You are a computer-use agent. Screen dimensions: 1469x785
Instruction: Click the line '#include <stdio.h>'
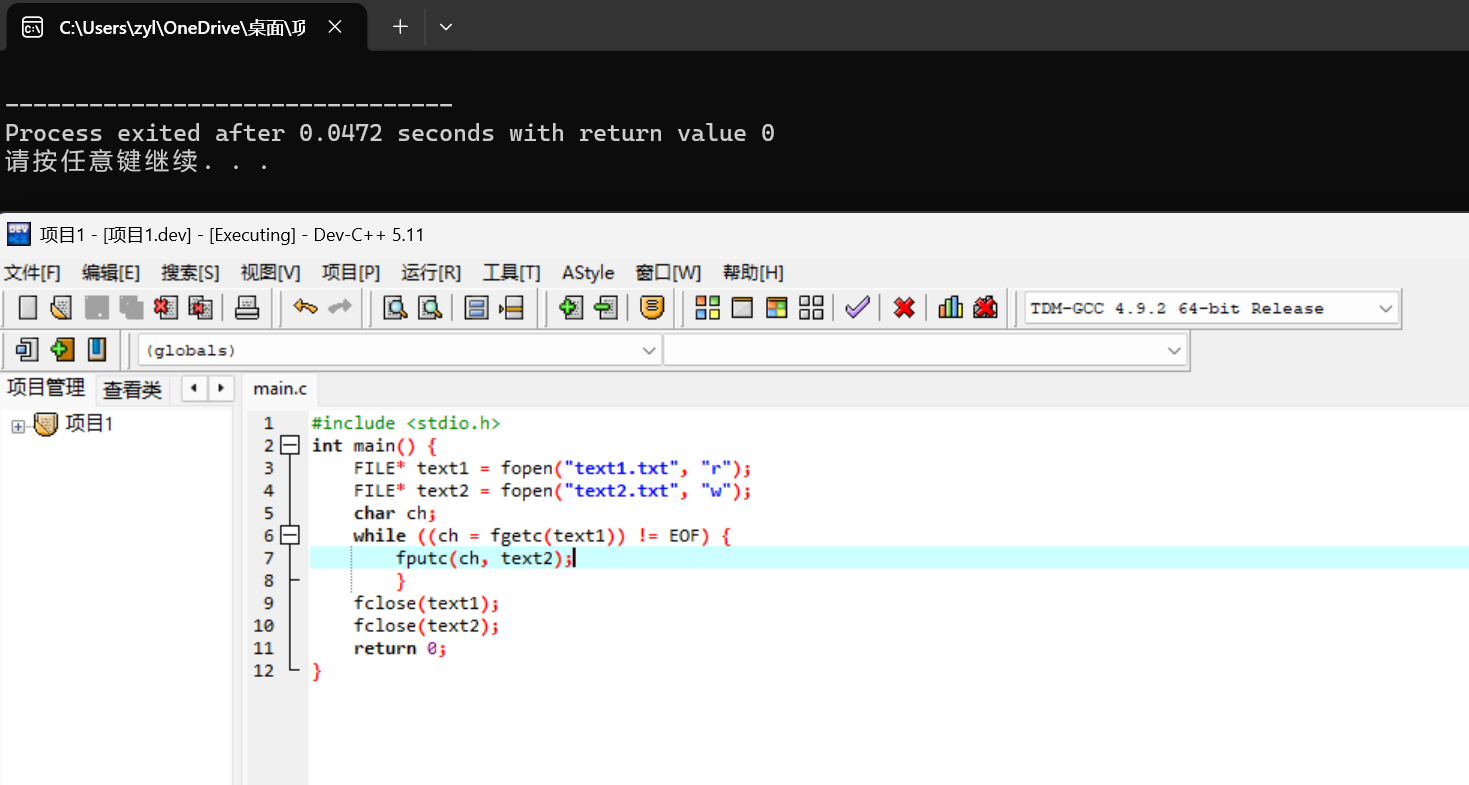click(x=406, y=424)
